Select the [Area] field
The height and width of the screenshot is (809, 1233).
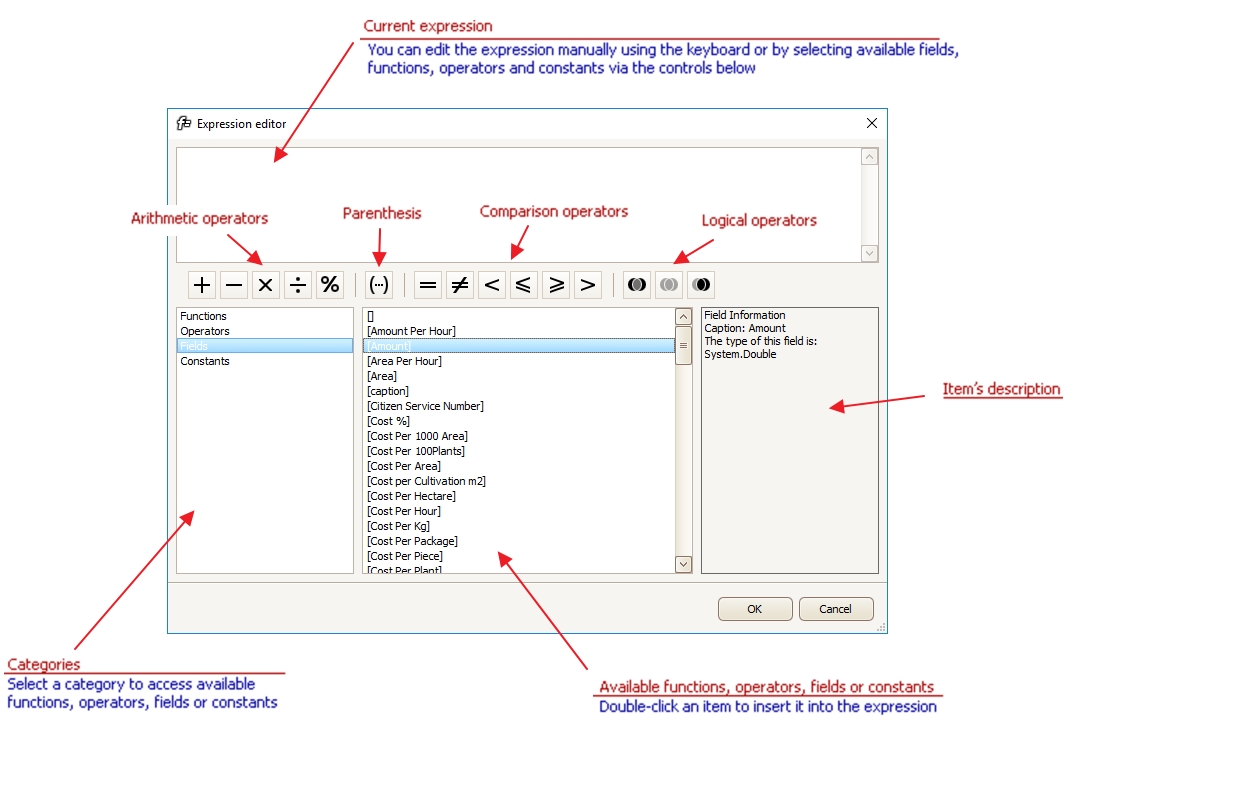point(519,376)
